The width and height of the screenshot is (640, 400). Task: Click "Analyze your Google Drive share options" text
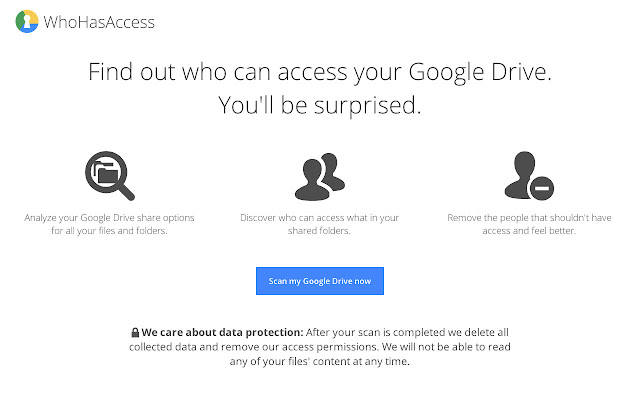pos(109,217)
